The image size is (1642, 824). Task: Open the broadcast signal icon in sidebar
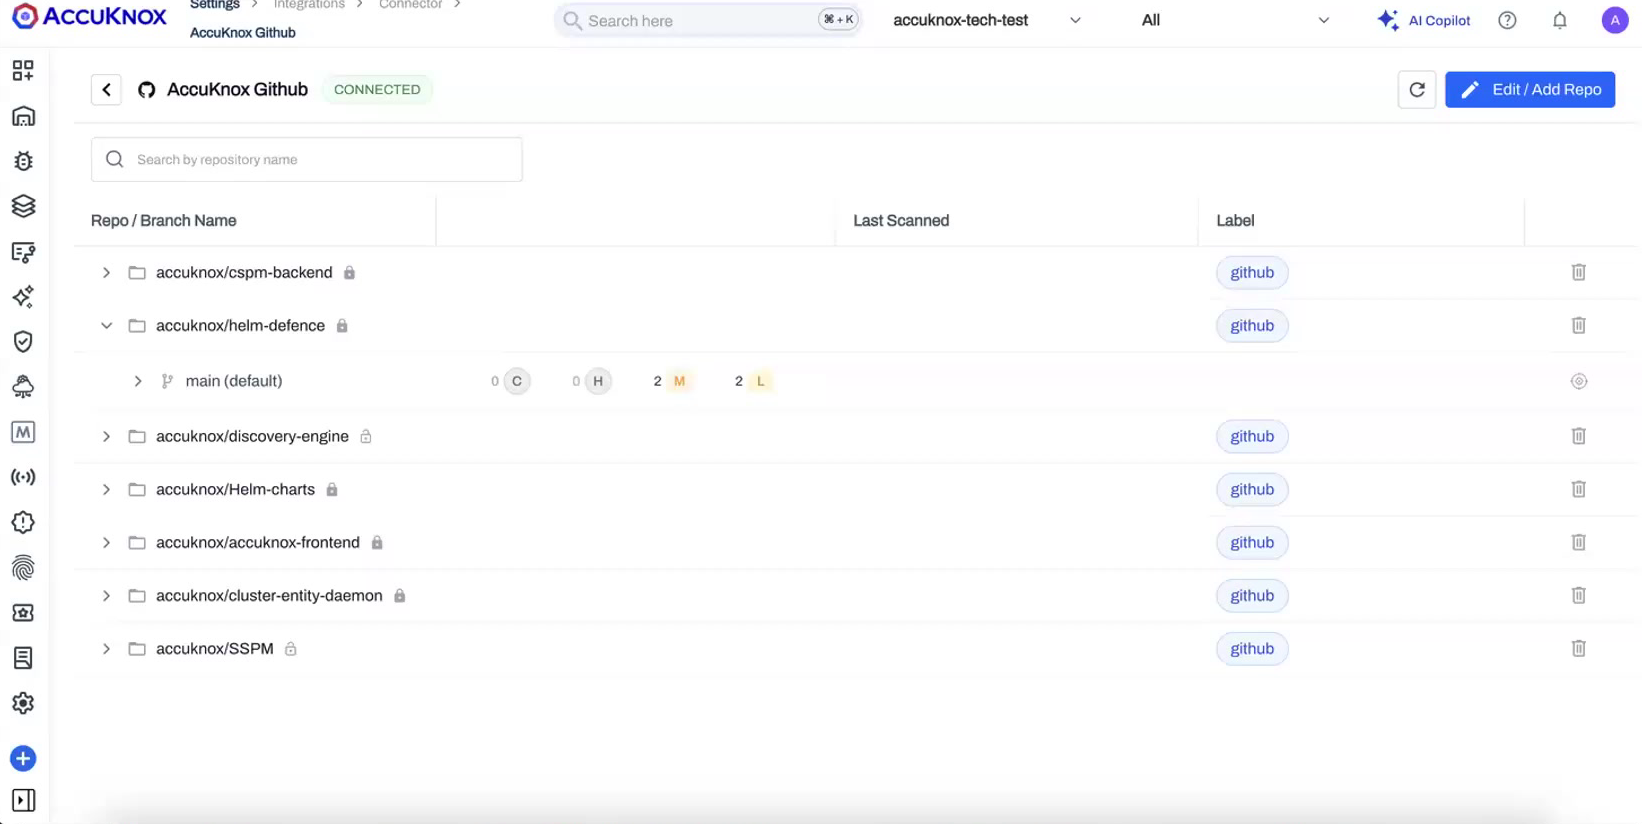click(23, 477)
